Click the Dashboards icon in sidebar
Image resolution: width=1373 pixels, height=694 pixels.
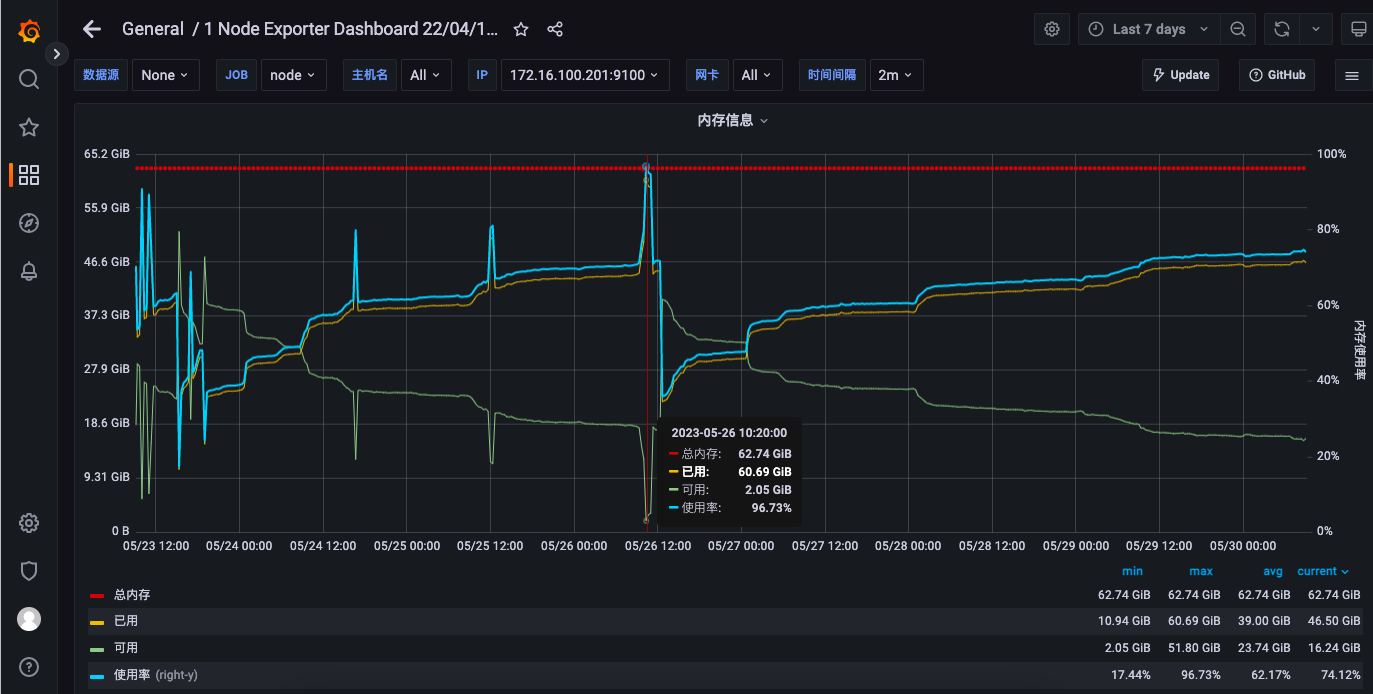click(x=27, y=174)
